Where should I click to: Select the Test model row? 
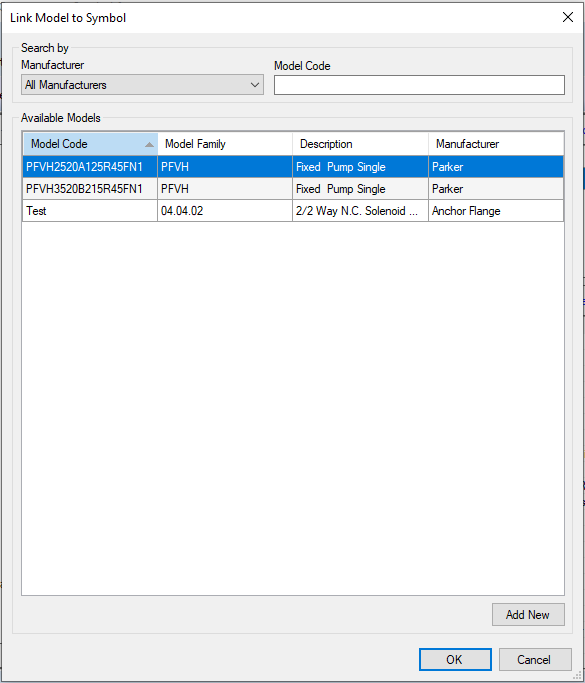[x=293, y=211]
